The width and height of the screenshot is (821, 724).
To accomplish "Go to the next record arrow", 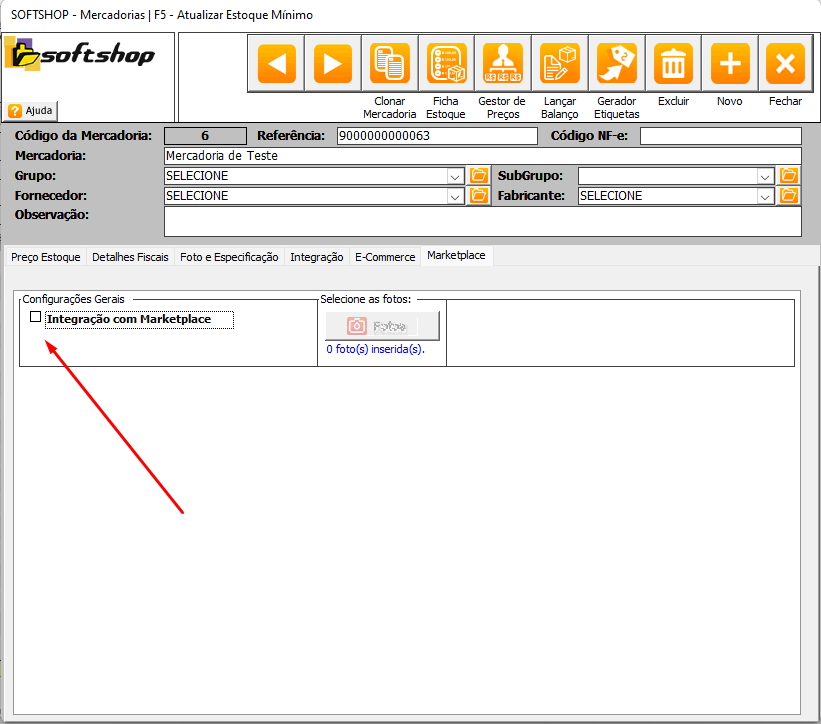I will [x=333, y=64].
